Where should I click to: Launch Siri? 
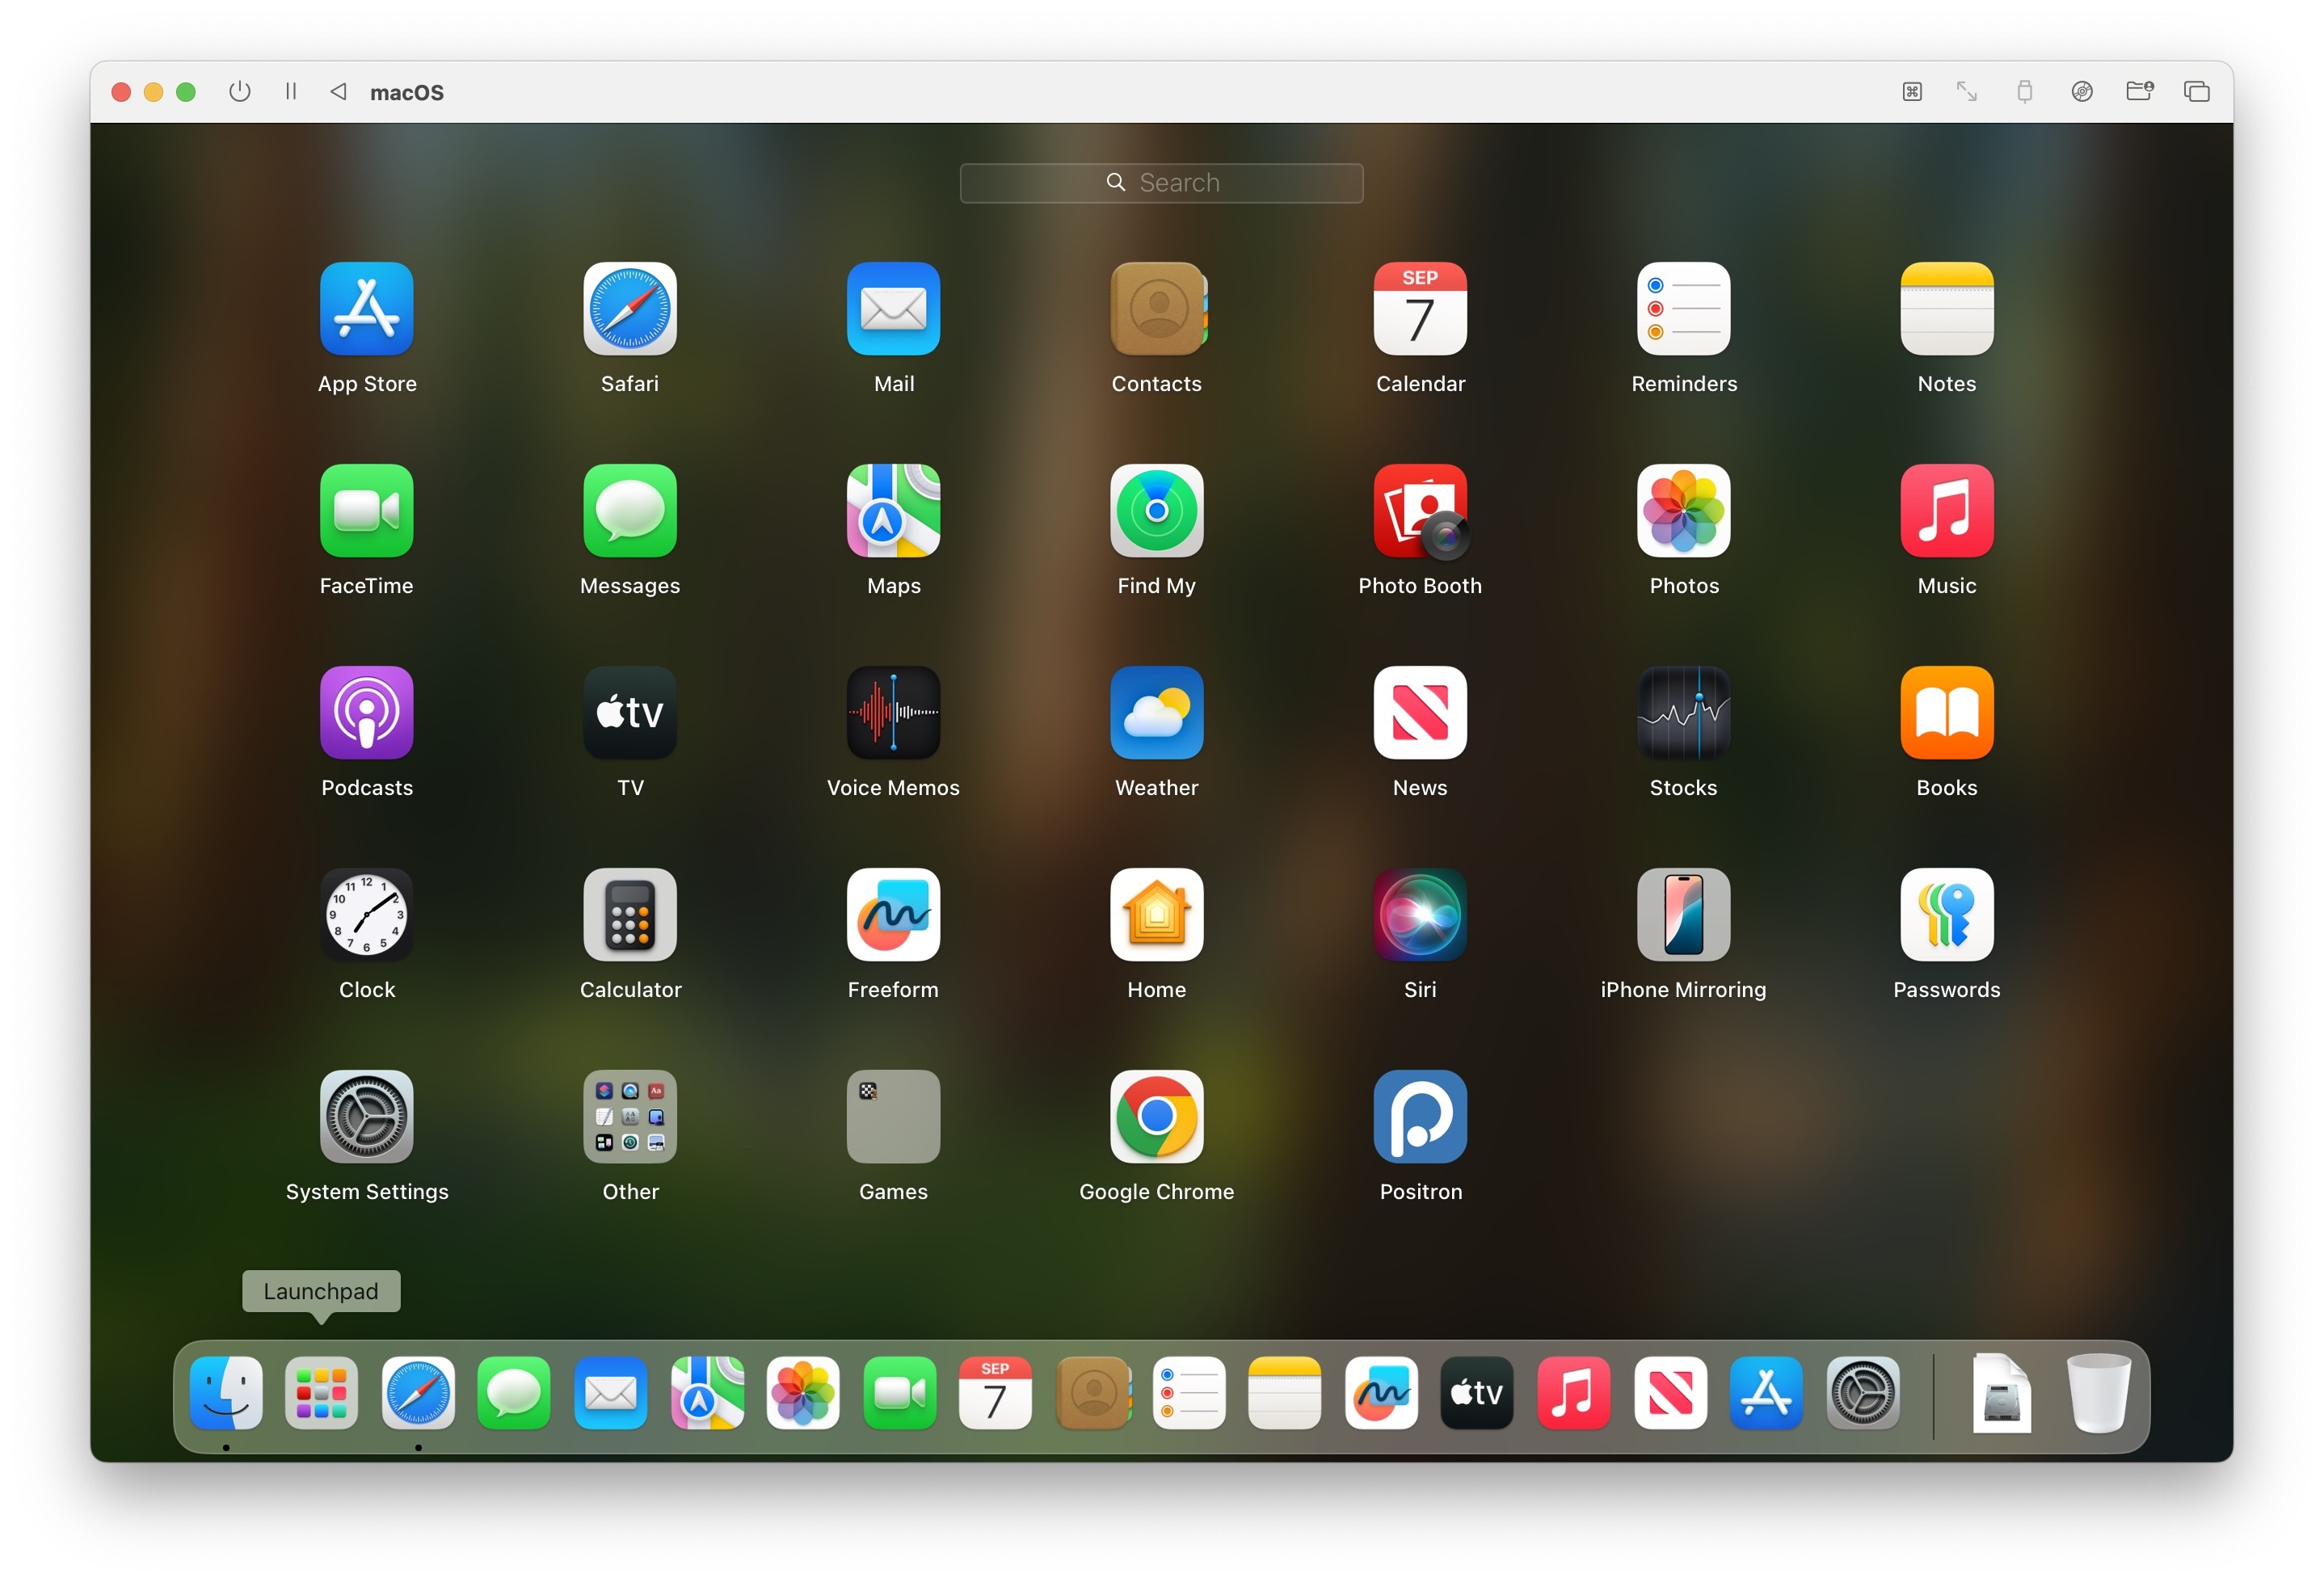[x=1420, y=915]
